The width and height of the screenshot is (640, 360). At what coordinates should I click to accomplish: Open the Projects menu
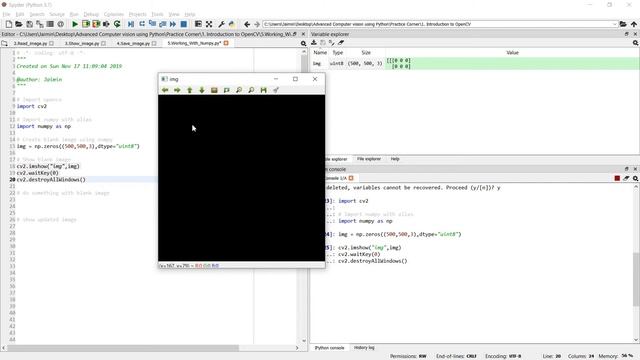pyautogui.click(x=138, y=14)
